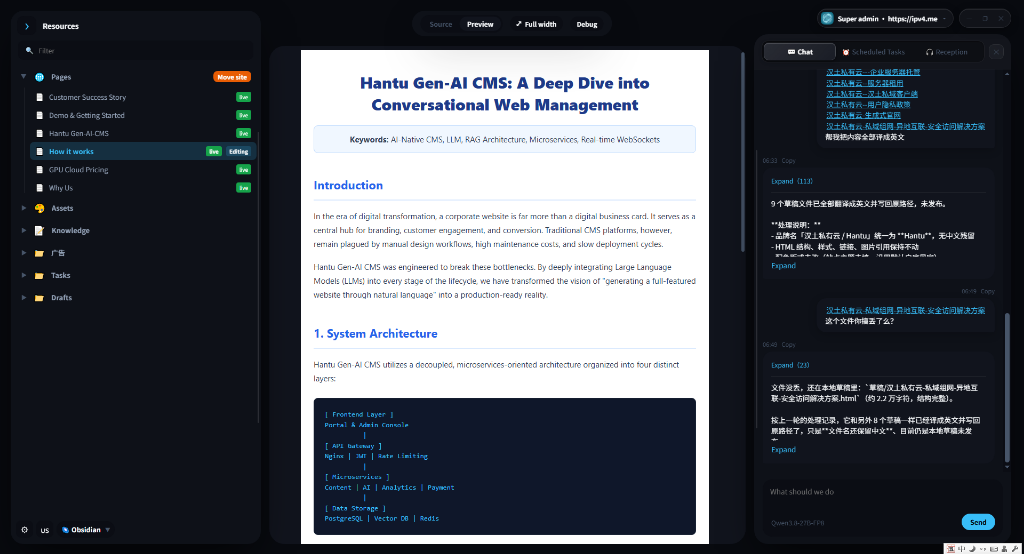
Task: Click the chat panel vertical scrollbar
Action: click(x=1007, y=387)
